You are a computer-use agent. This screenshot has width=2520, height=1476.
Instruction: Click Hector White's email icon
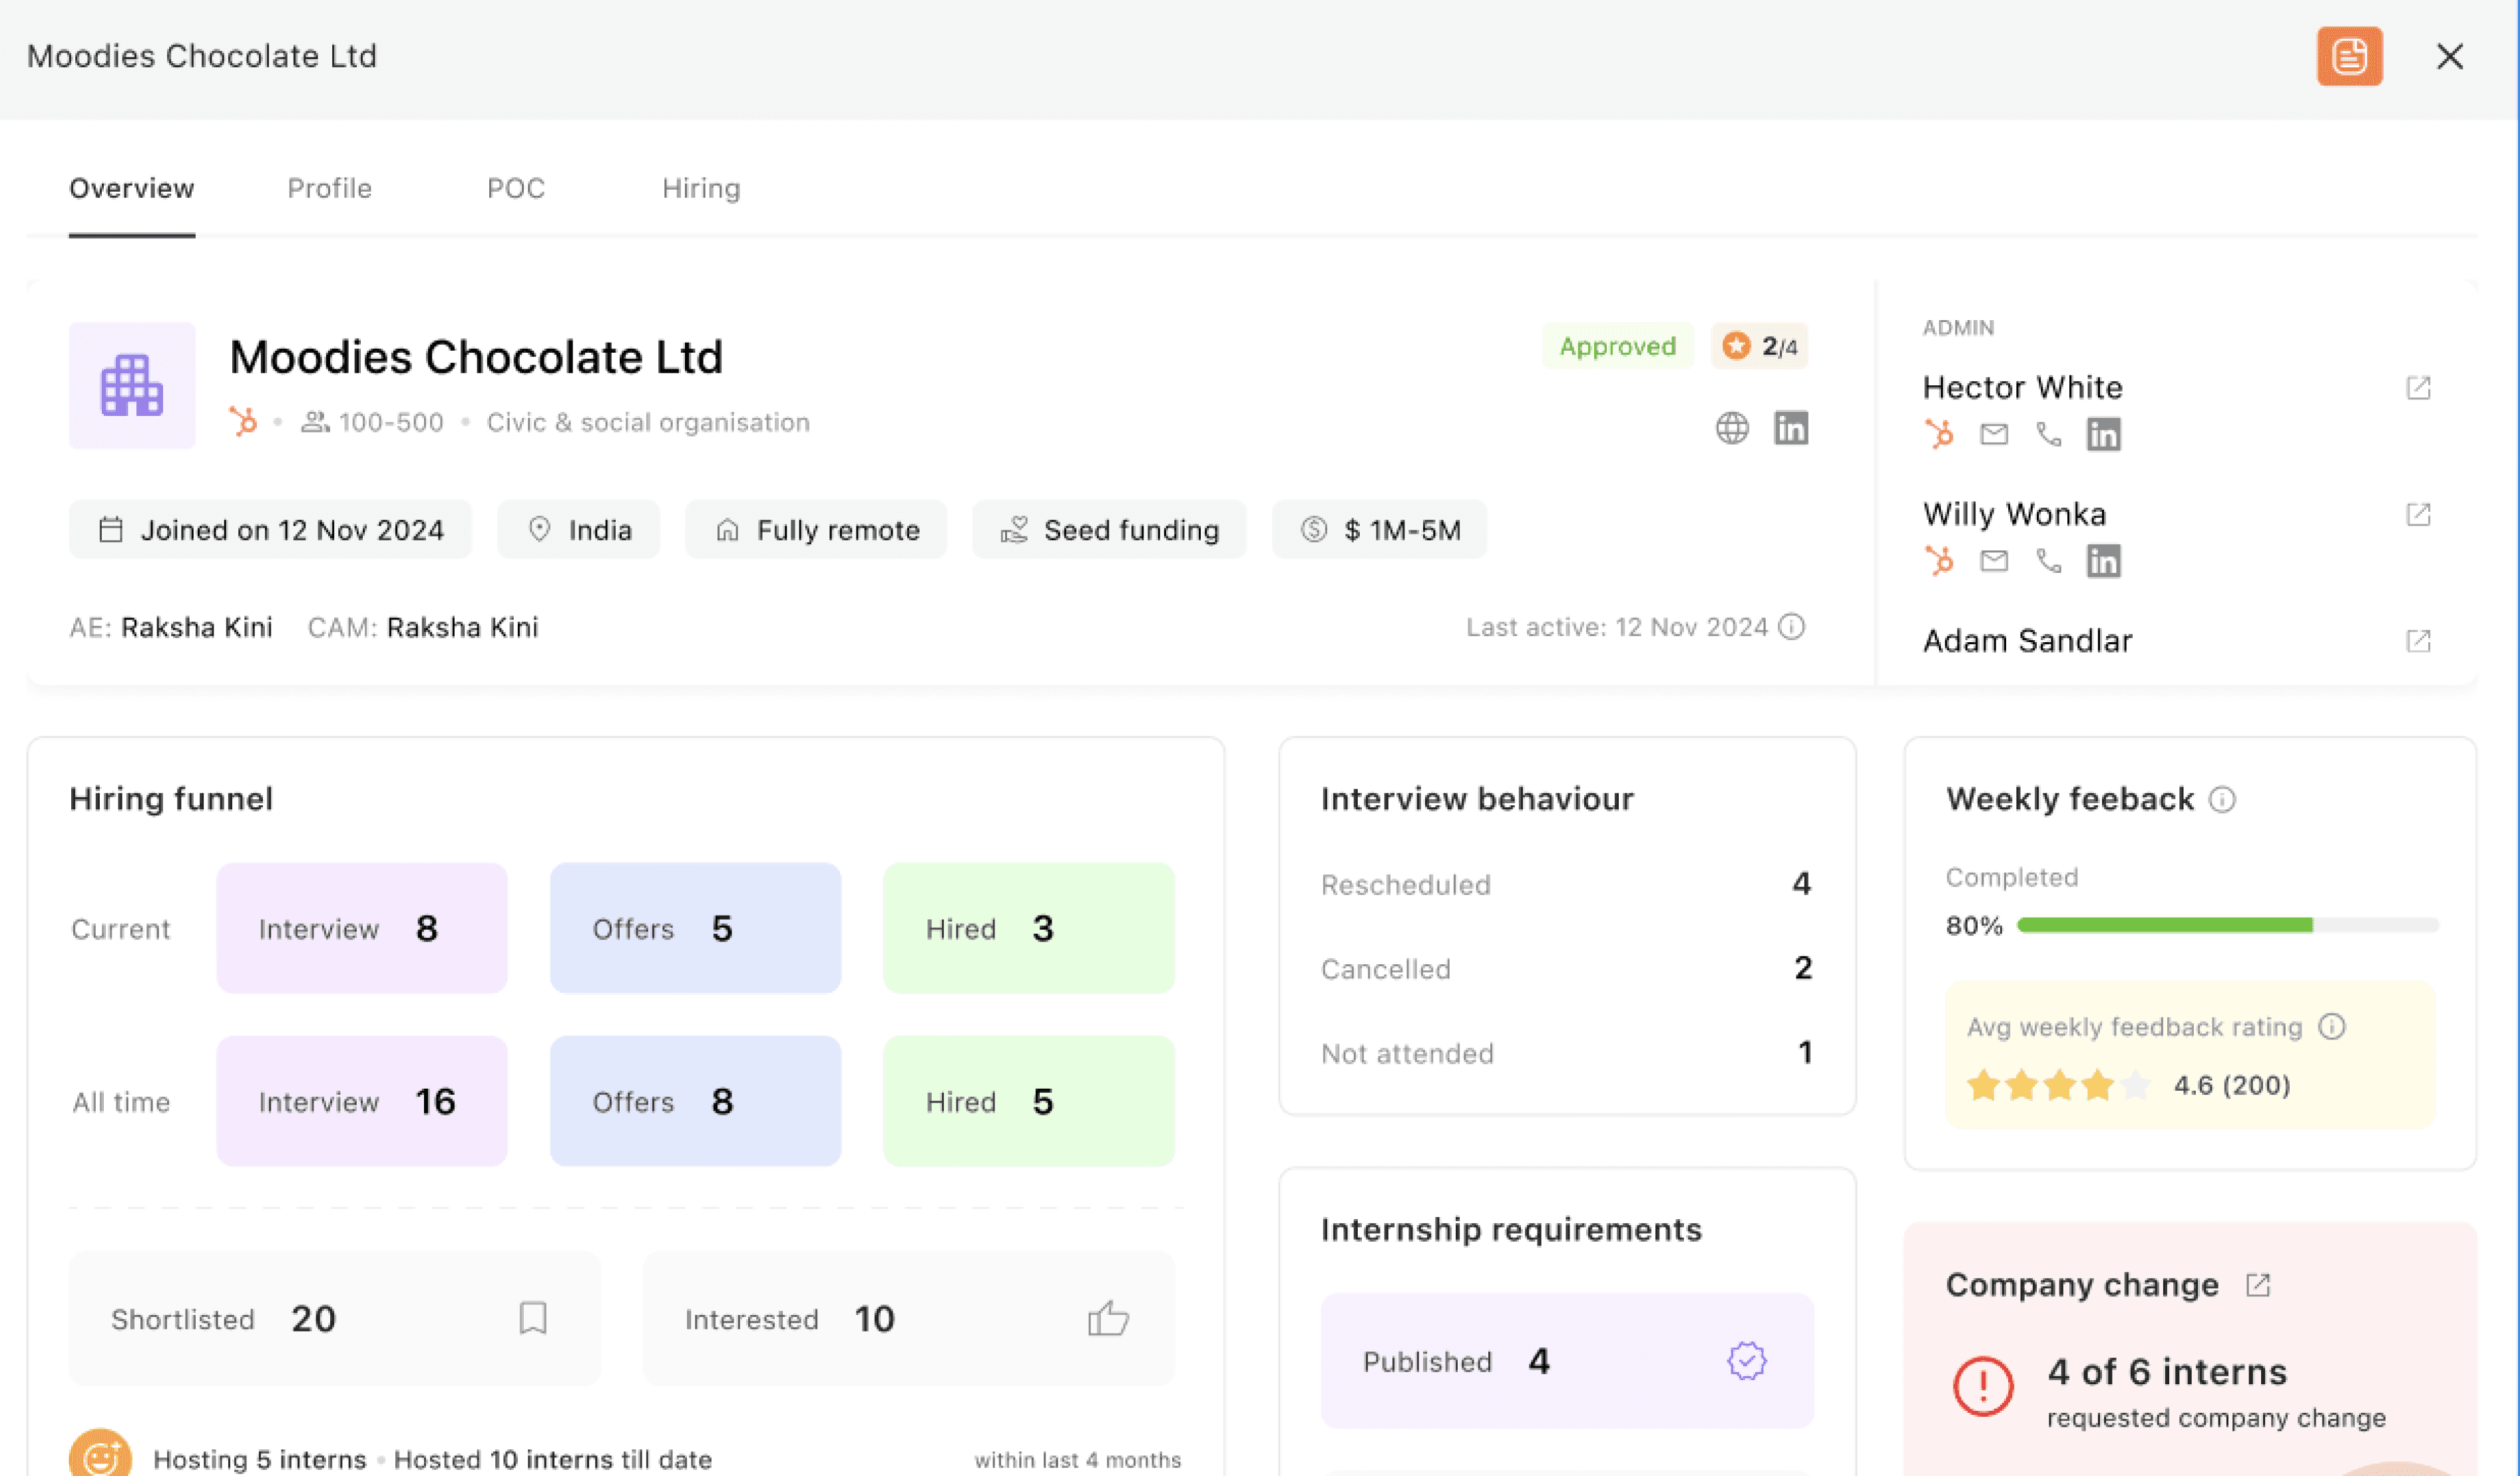1994,434
